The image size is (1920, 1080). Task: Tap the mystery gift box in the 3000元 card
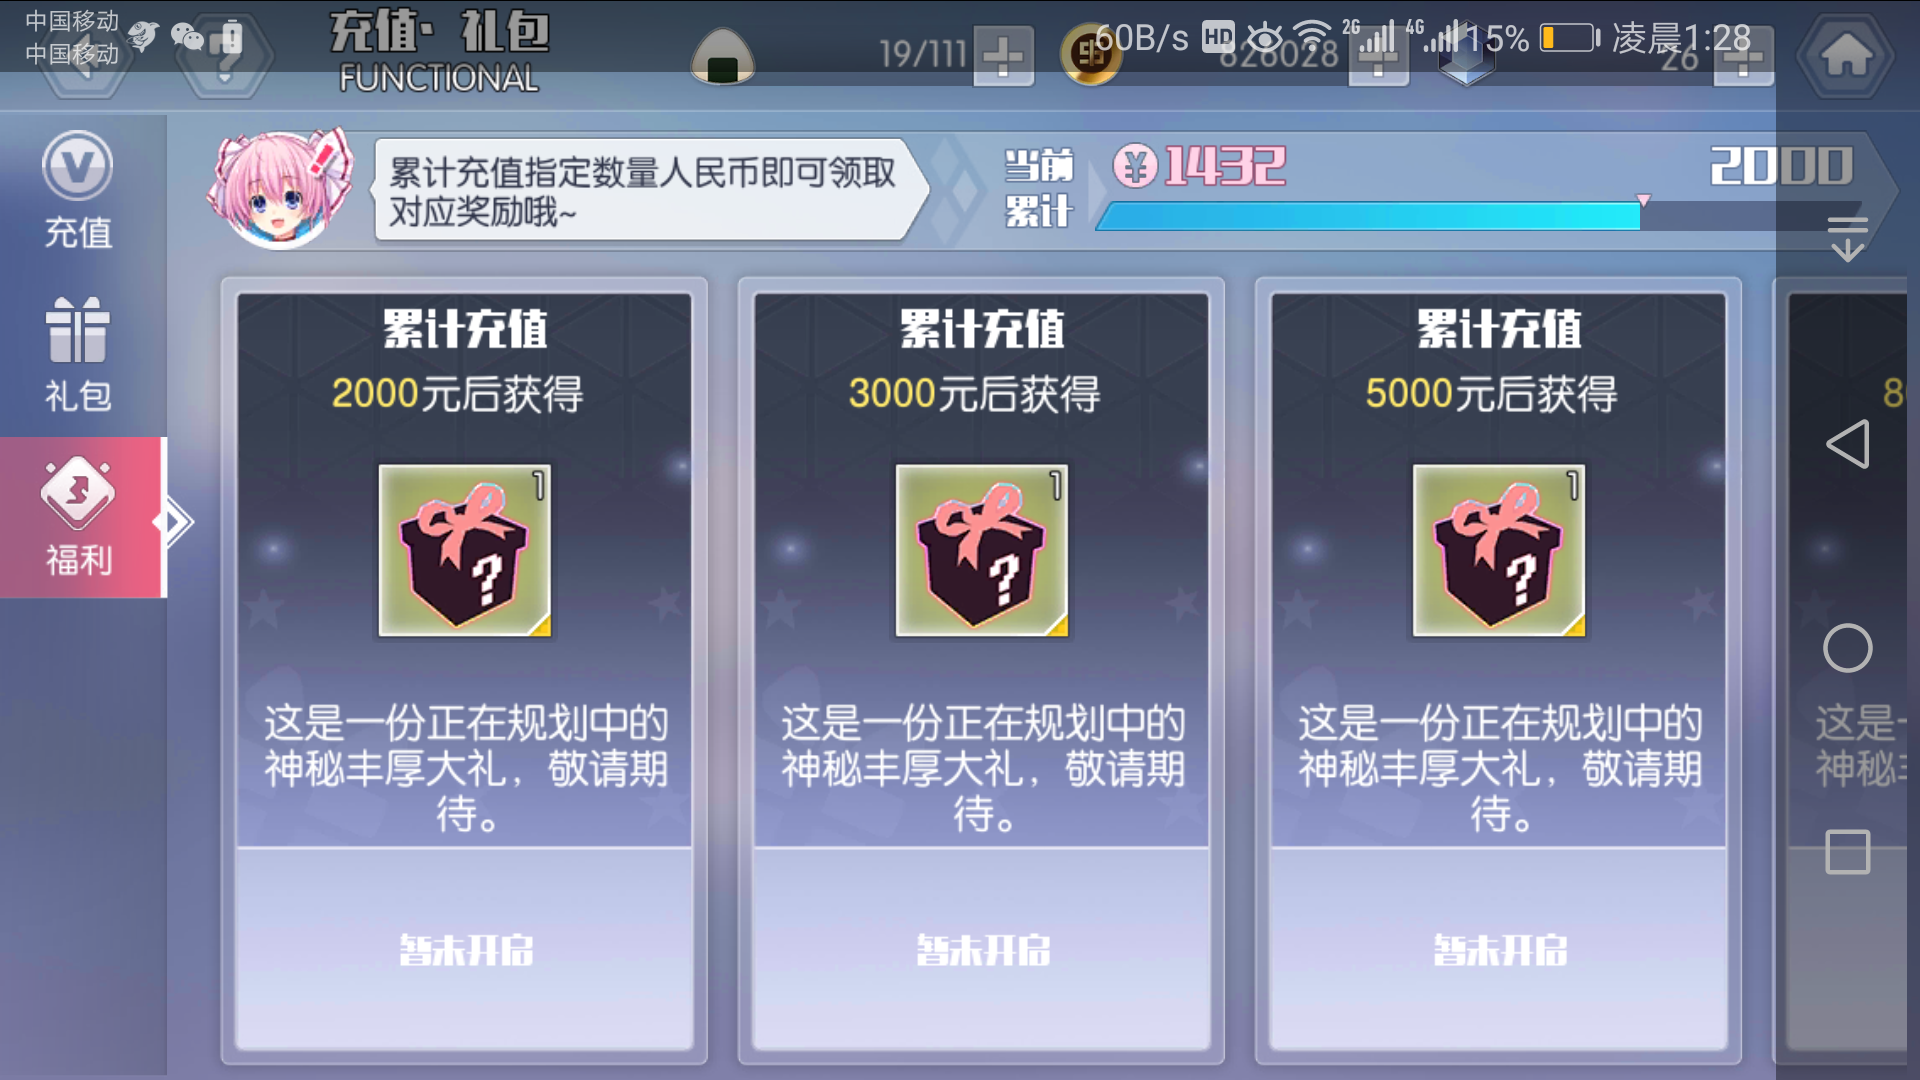(982, 550)
